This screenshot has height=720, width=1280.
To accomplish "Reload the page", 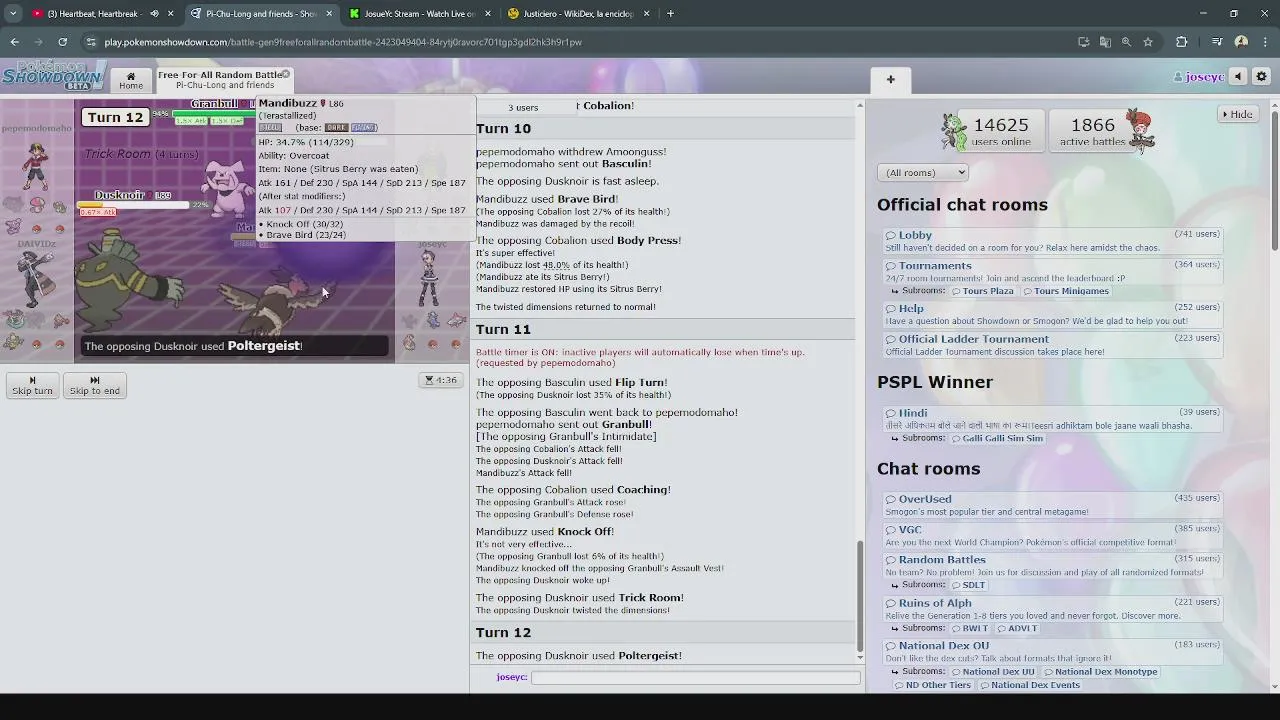I will point(62,42).
